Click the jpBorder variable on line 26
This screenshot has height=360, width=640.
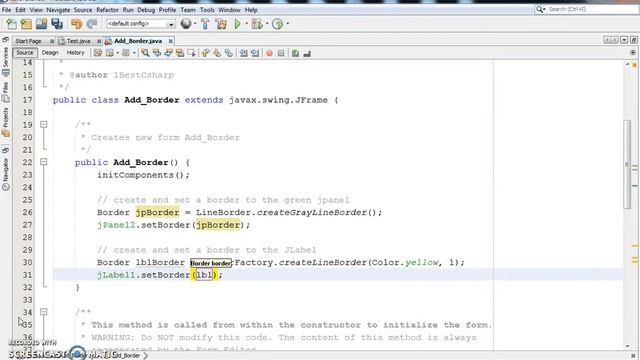157,213
